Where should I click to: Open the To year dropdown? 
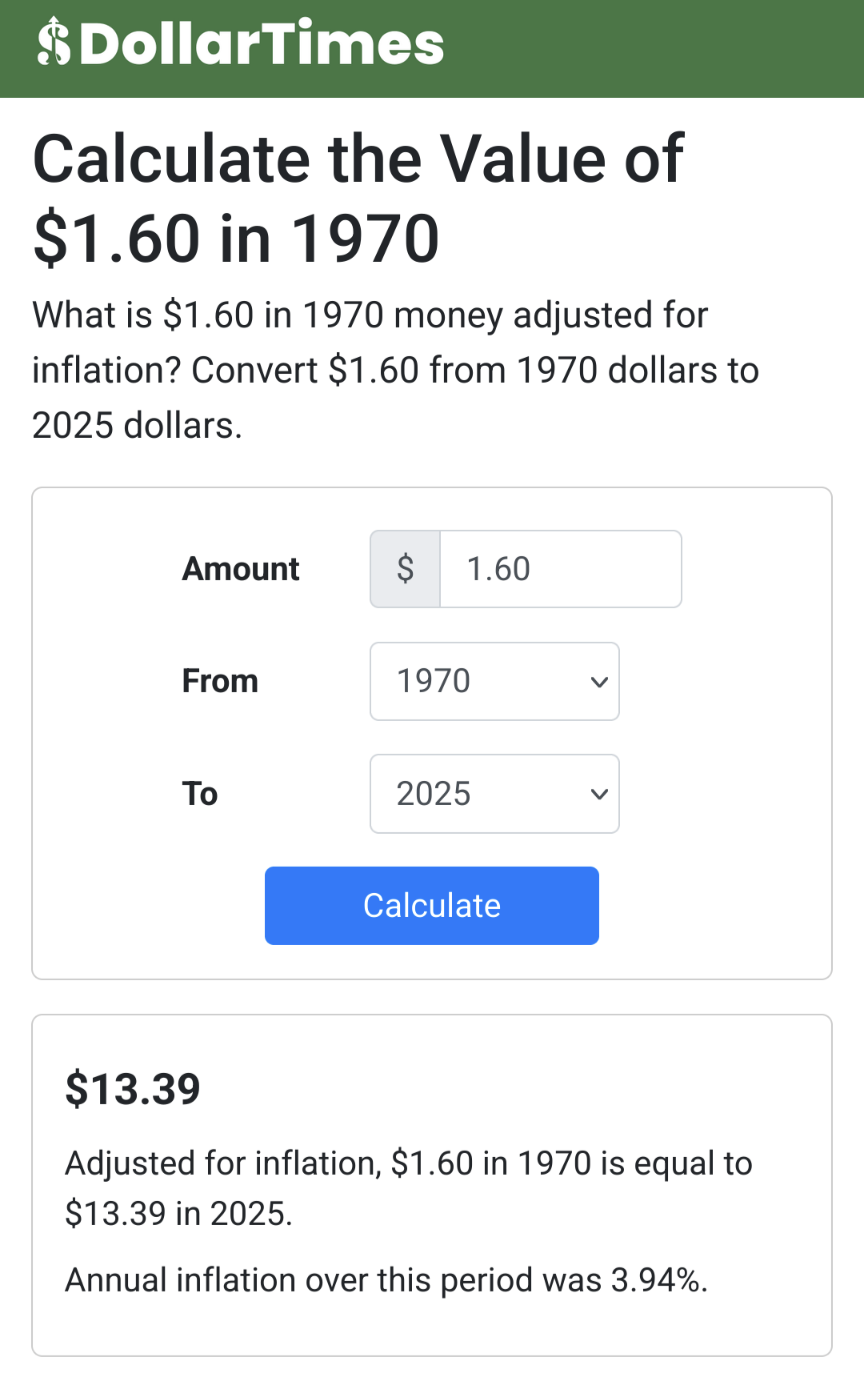(480, 794)
